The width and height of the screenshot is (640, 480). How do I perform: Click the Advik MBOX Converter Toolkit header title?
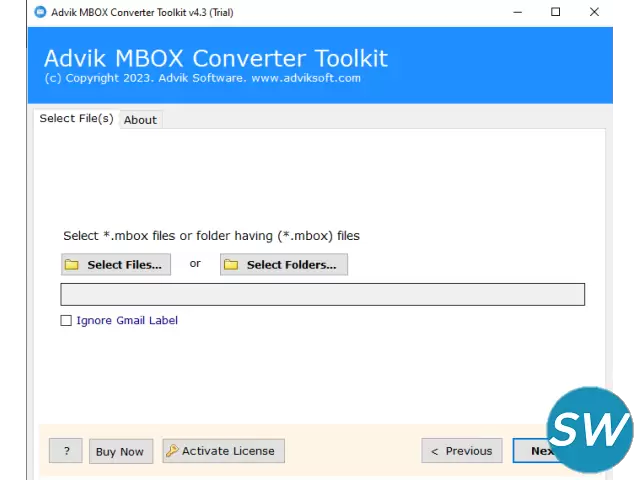(215, 57)
